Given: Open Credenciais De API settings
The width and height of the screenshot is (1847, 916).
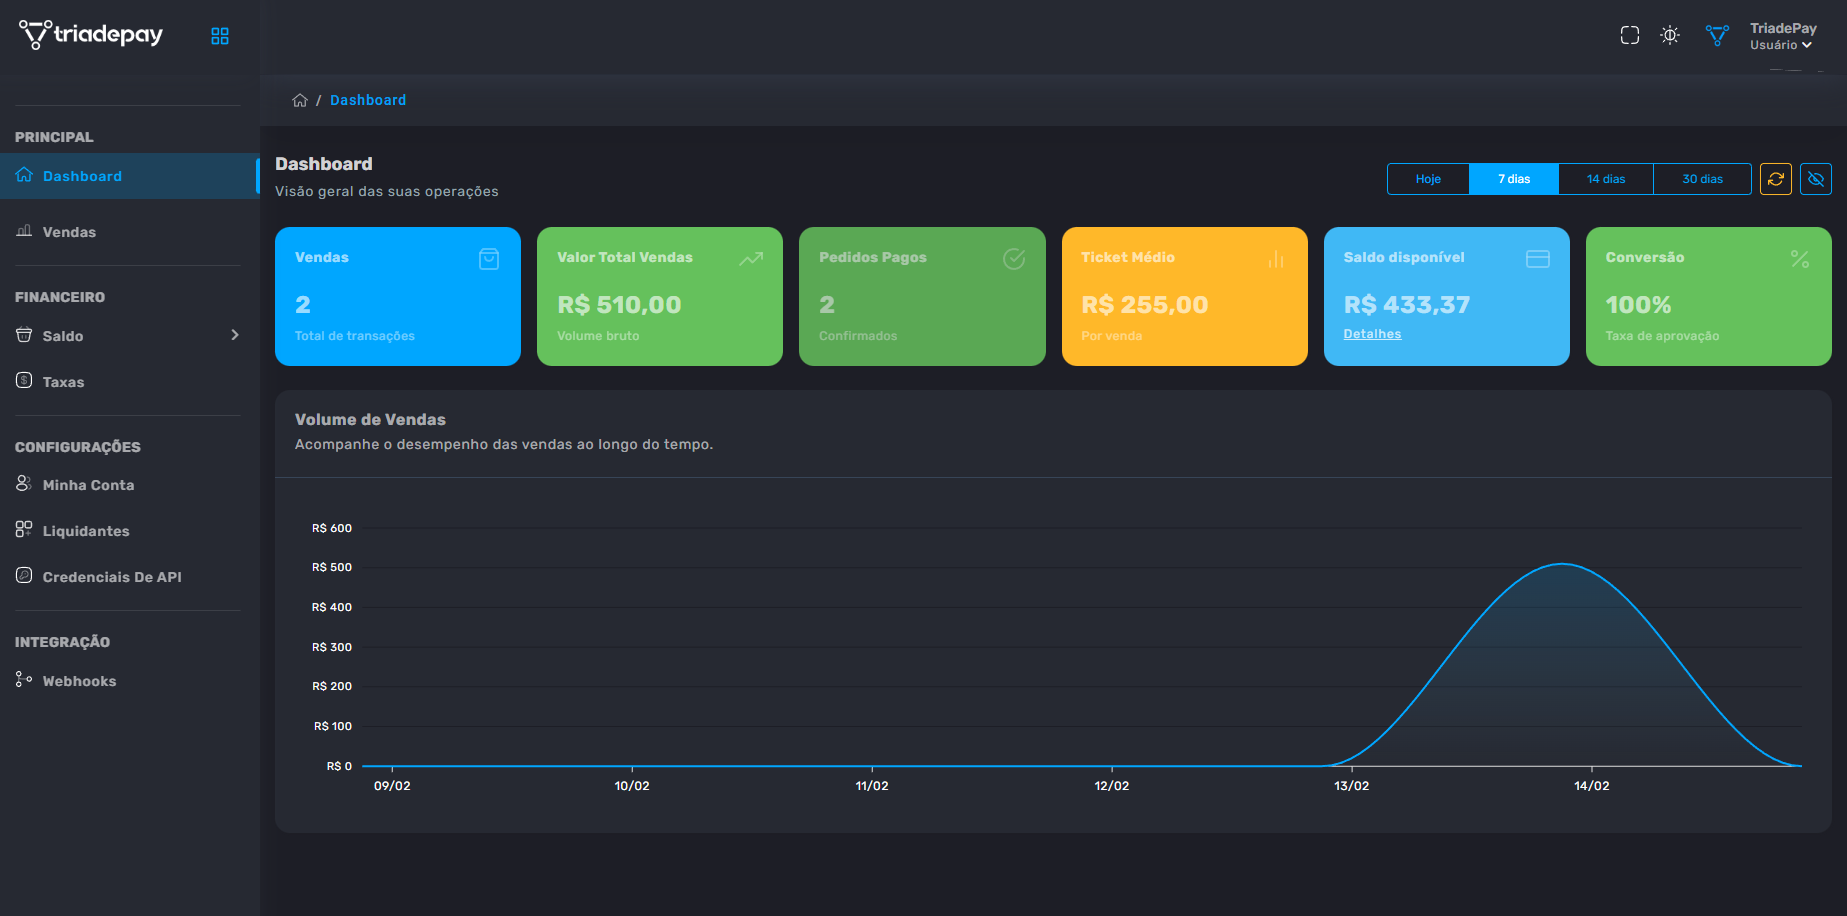Looking at the screenshot, I should [x=112, y=577].
